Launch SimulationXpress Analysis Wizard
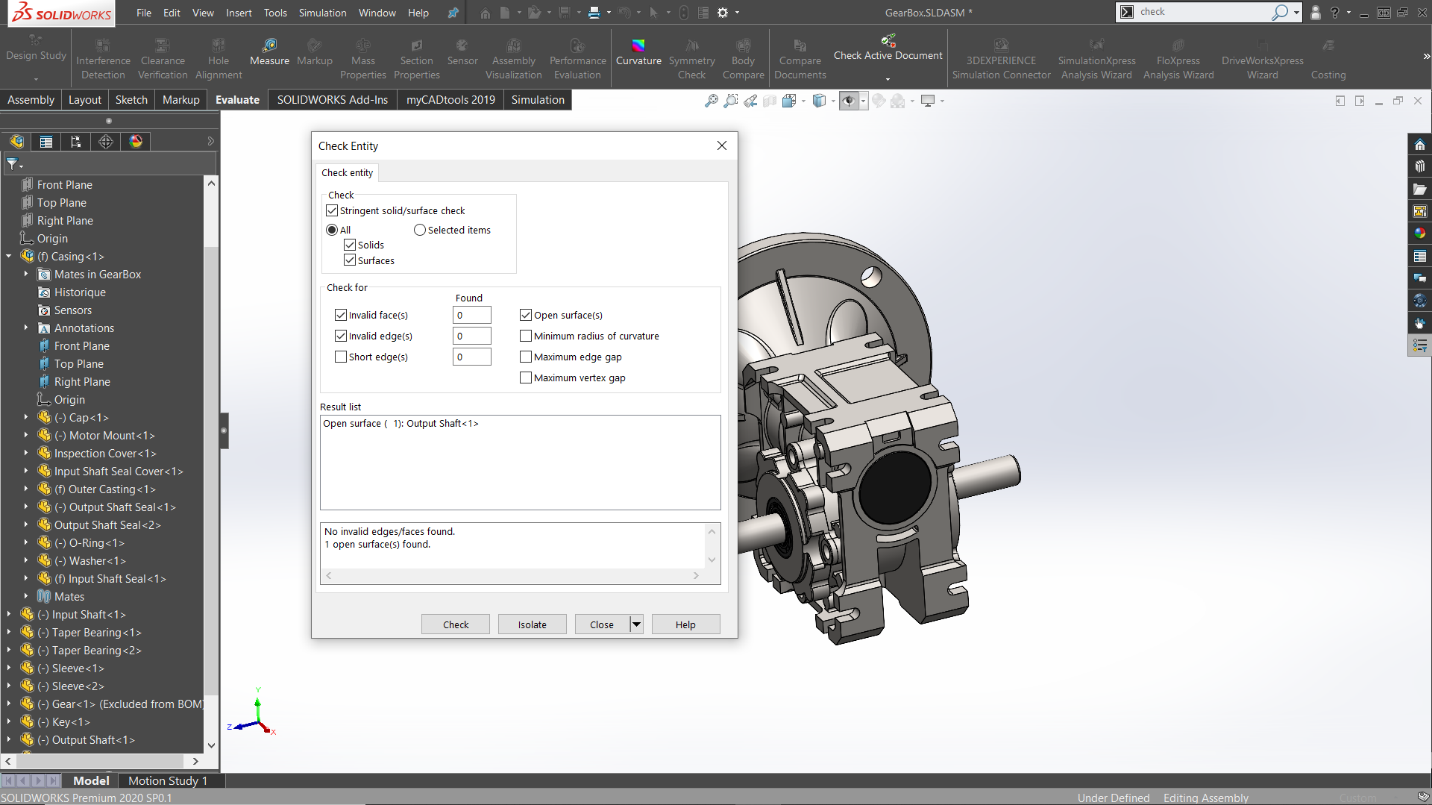Viewport: 1432px width, 805px height. tap(1097, 59)
